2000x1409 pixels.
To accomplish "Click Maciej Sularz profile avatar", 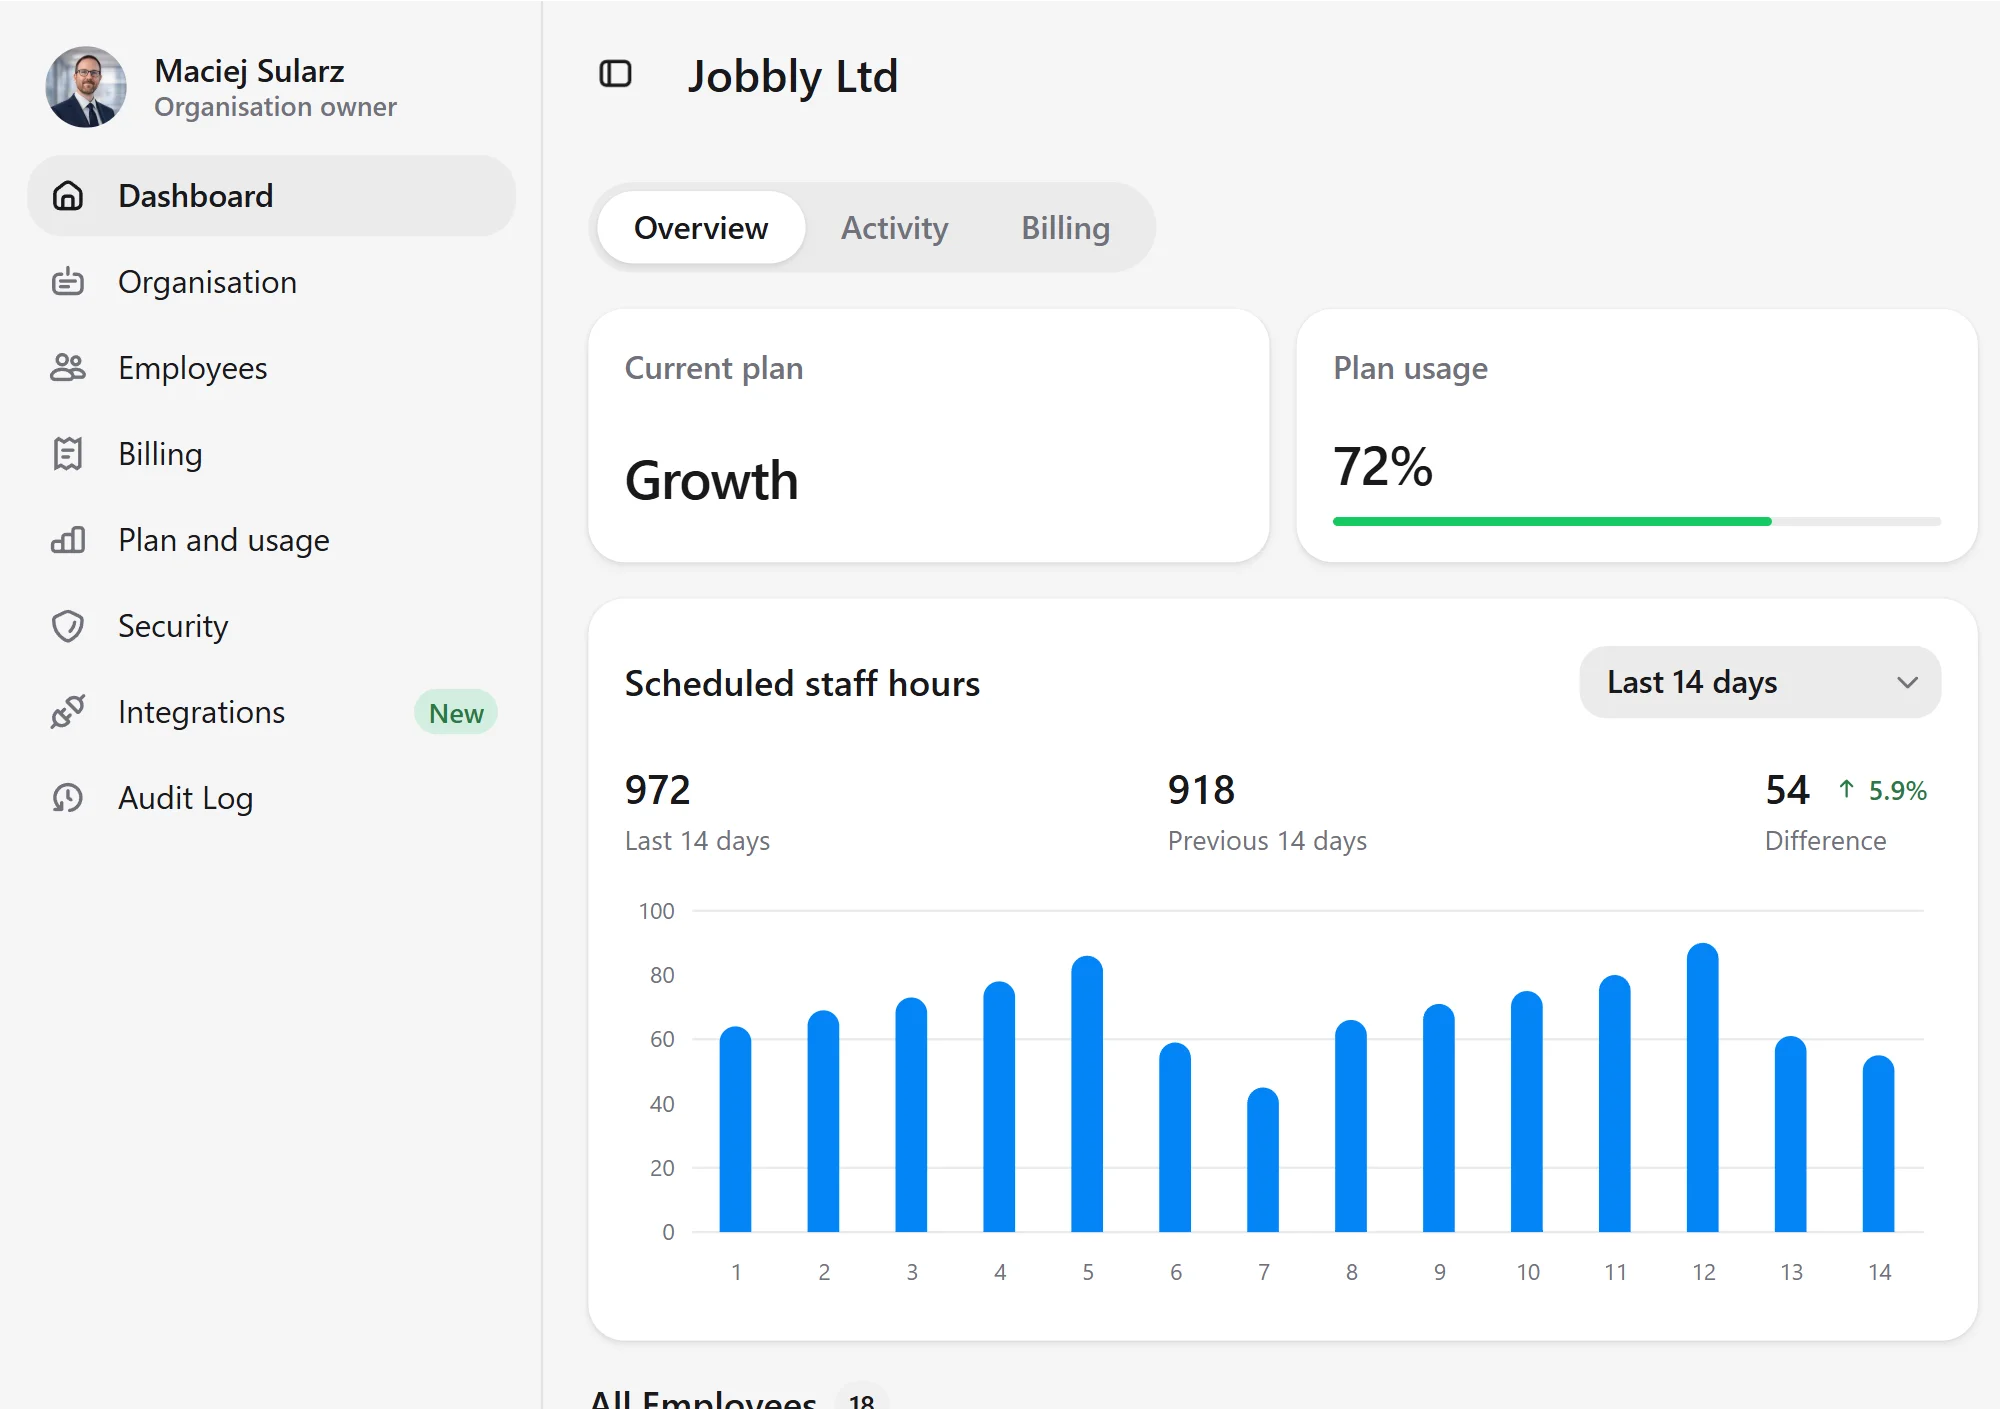I will pos(86,87).
